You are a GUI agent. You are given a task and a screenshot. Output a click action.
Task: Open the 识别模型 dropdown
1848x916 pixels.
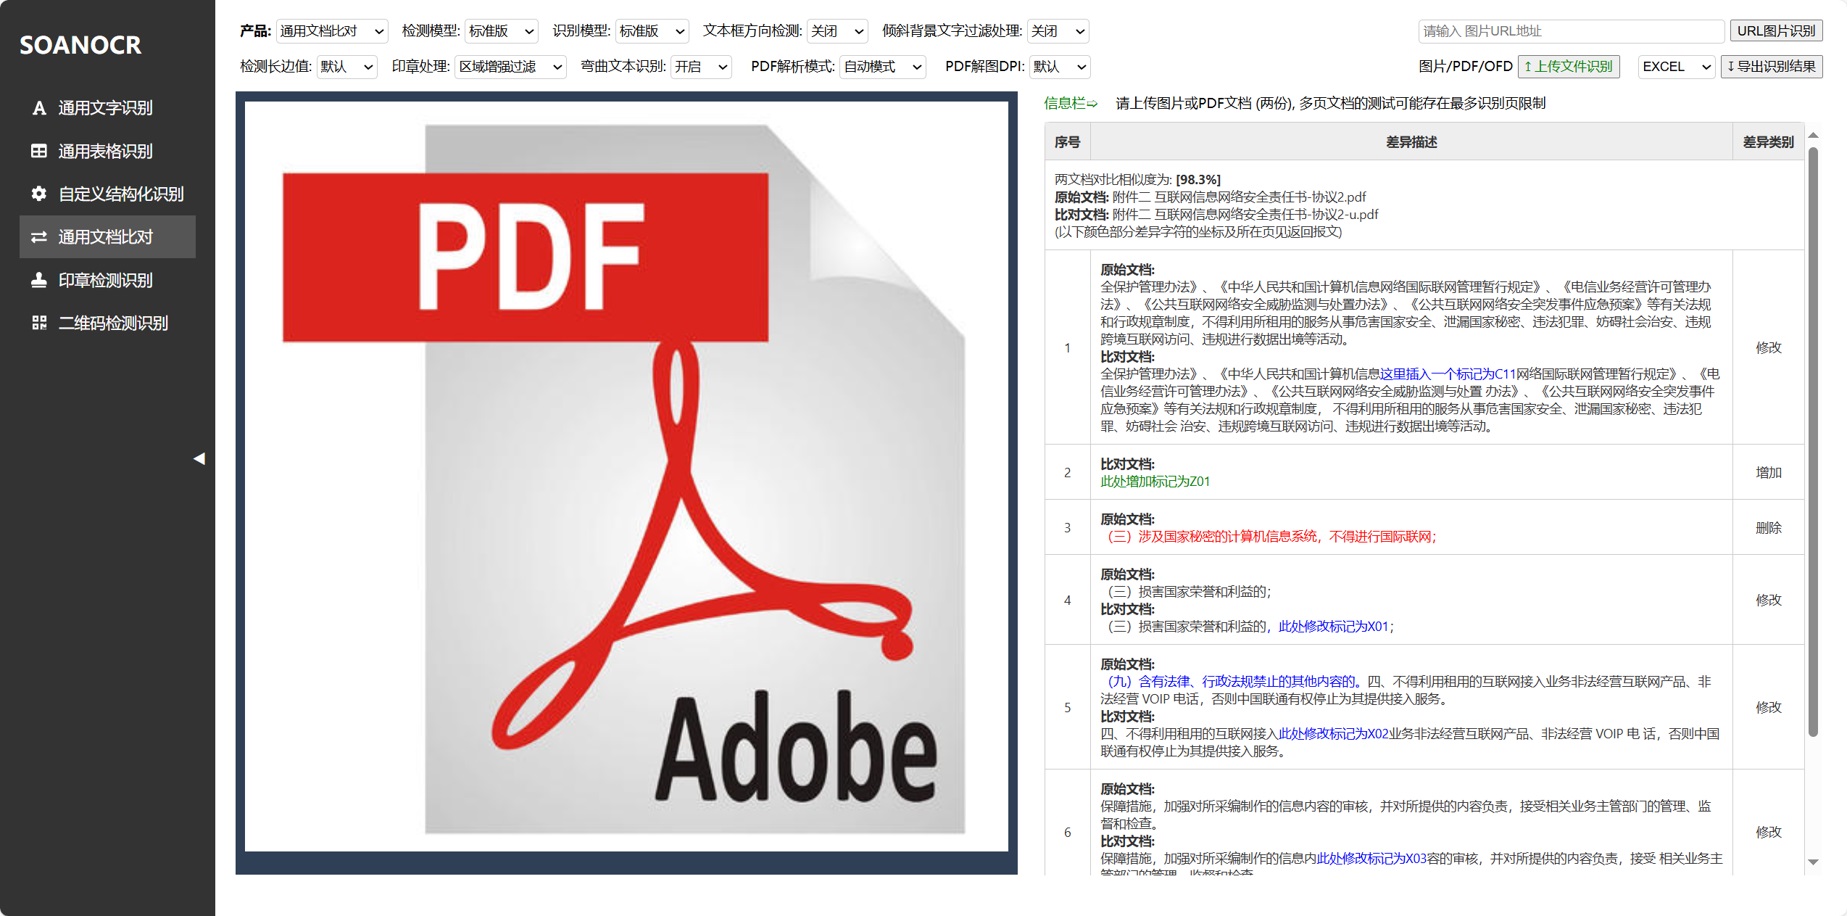coord(652,31)
